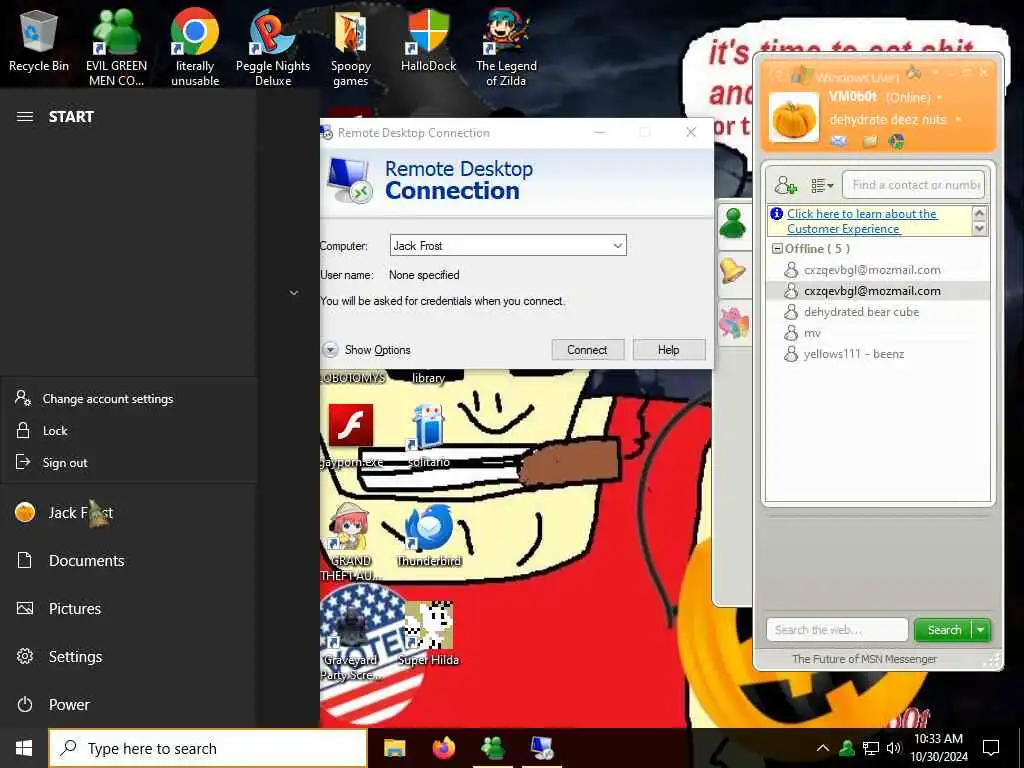Click the green buddy tab beside Messenger

tap(733, 224)
